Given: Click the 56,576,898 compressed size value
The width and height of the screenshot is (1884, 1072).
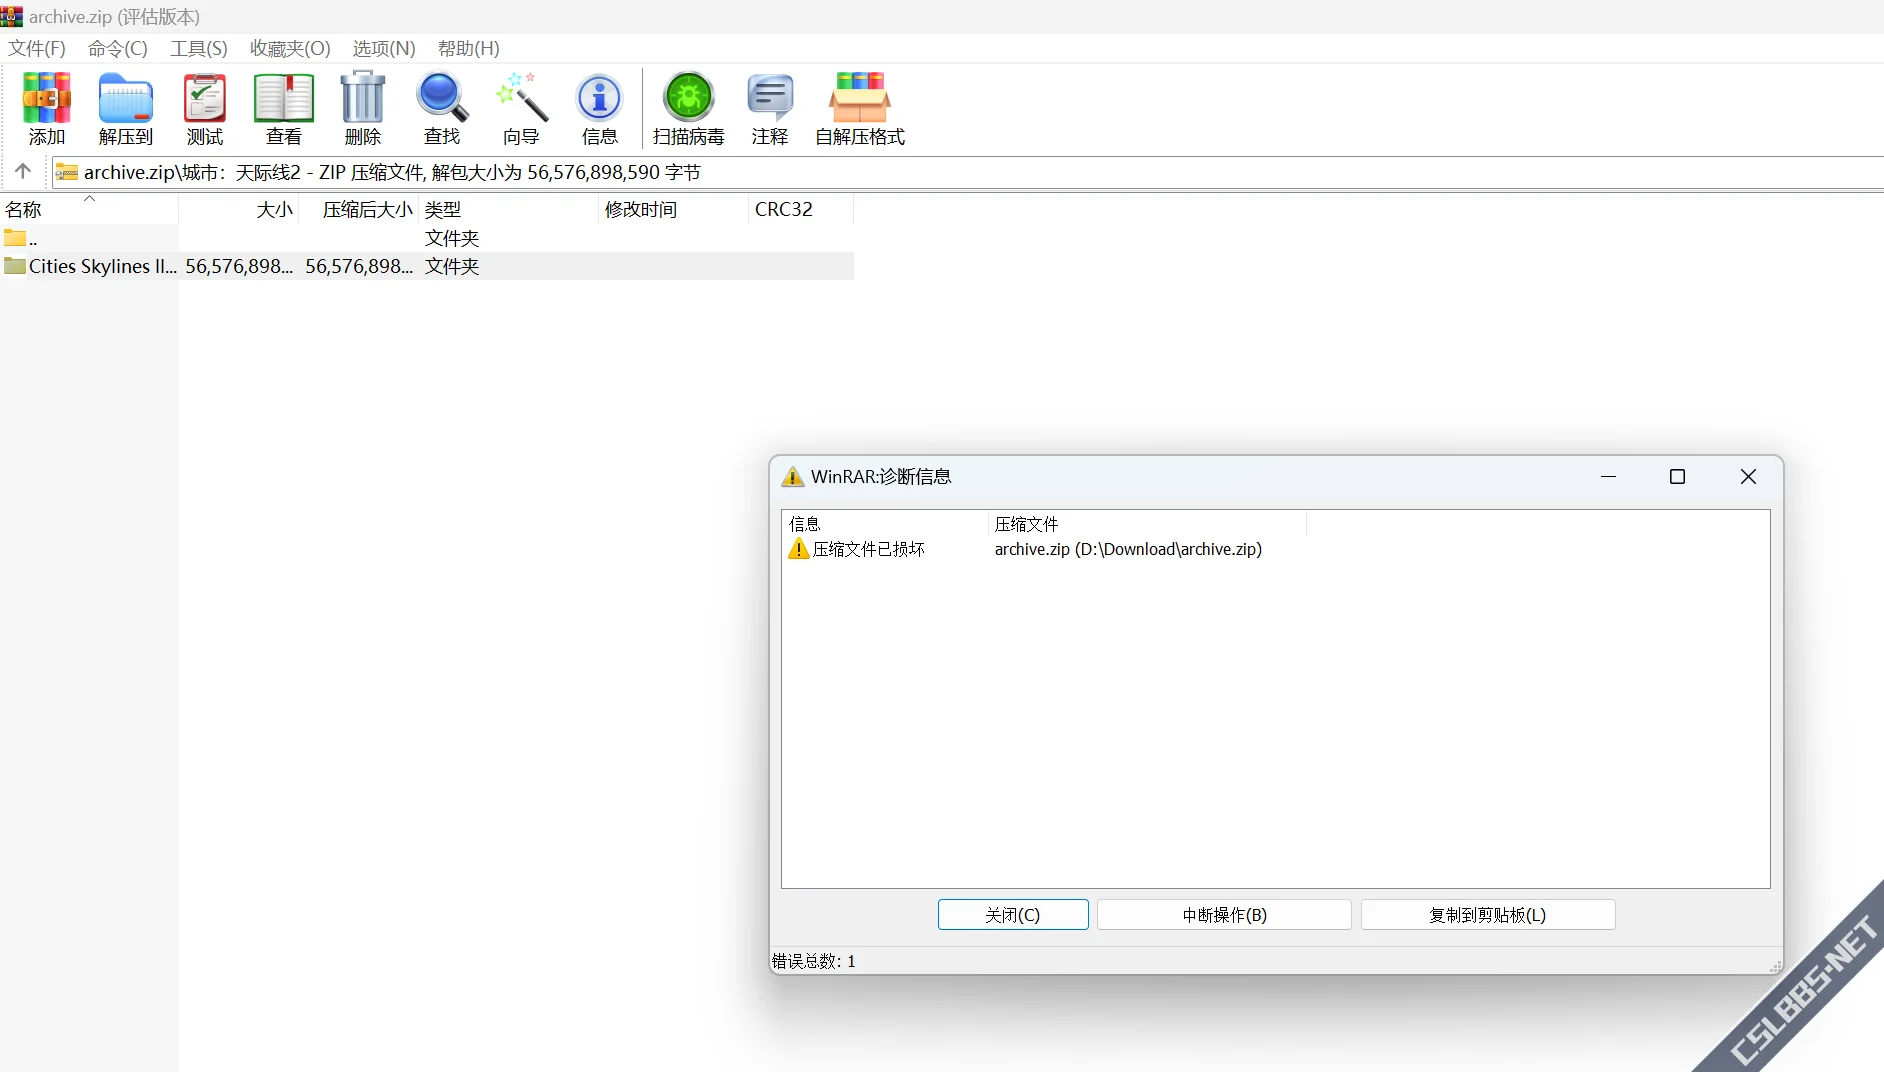Looking at the screenshot, I should click(x=359, y=266).
